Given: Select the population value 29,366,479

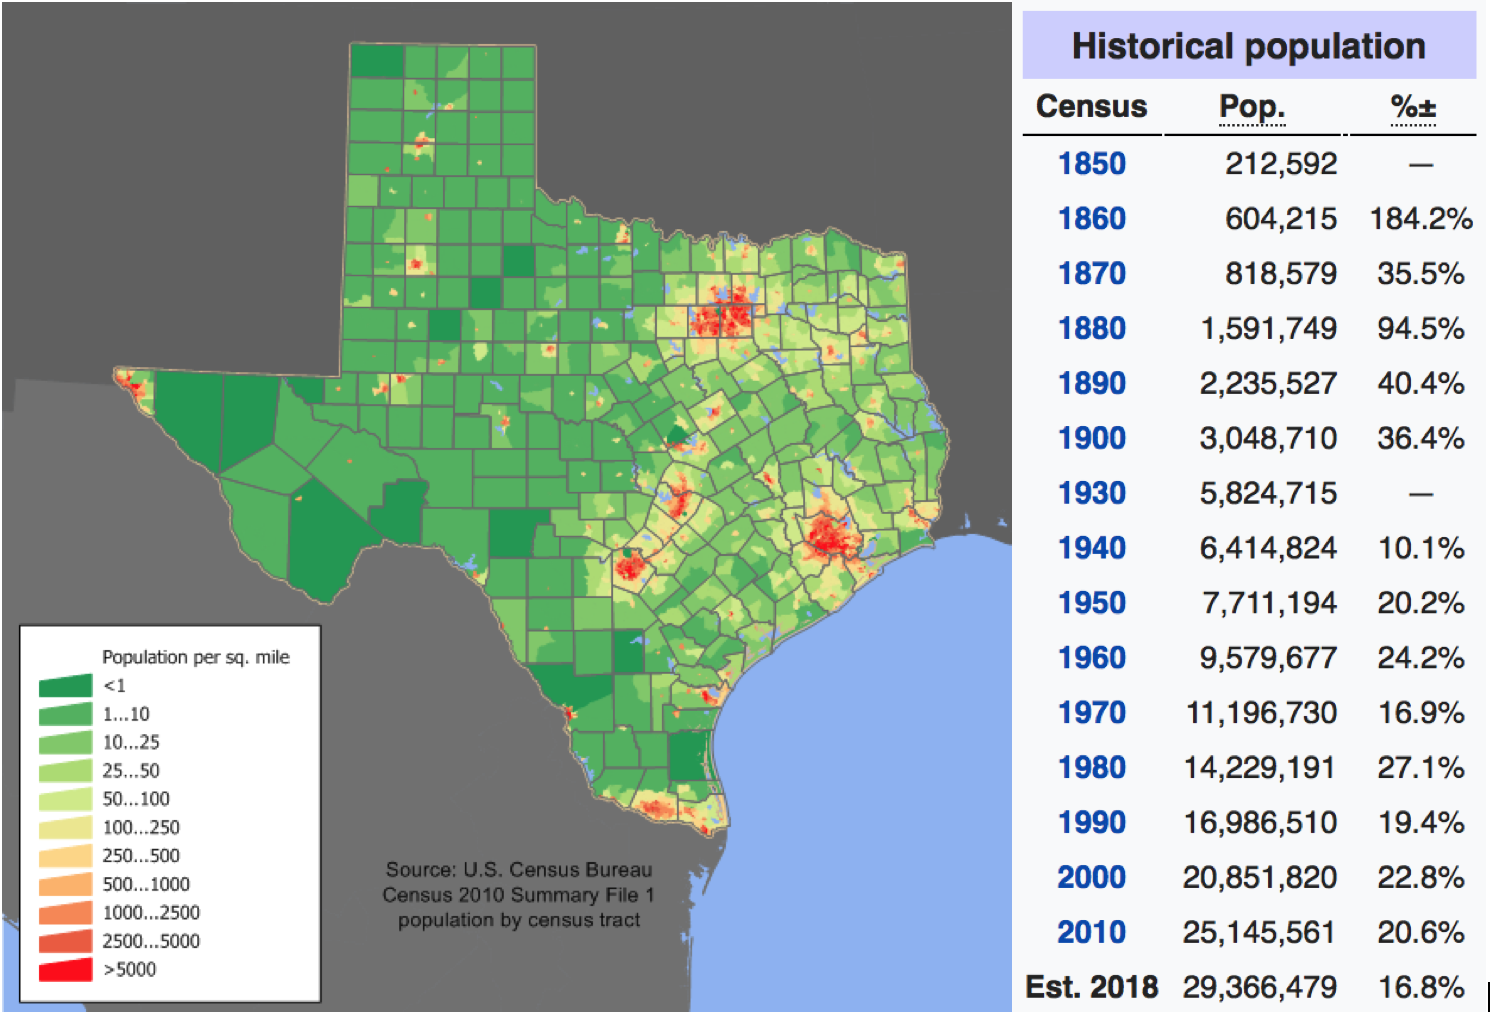Looking at the screenshot, I should 1260,989.
